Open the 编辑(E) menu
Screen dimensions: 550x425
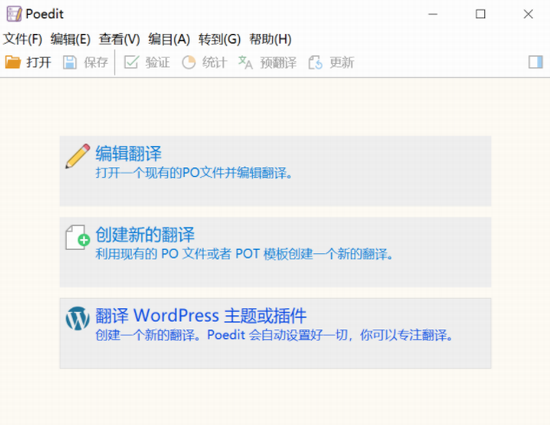point(71,39)
